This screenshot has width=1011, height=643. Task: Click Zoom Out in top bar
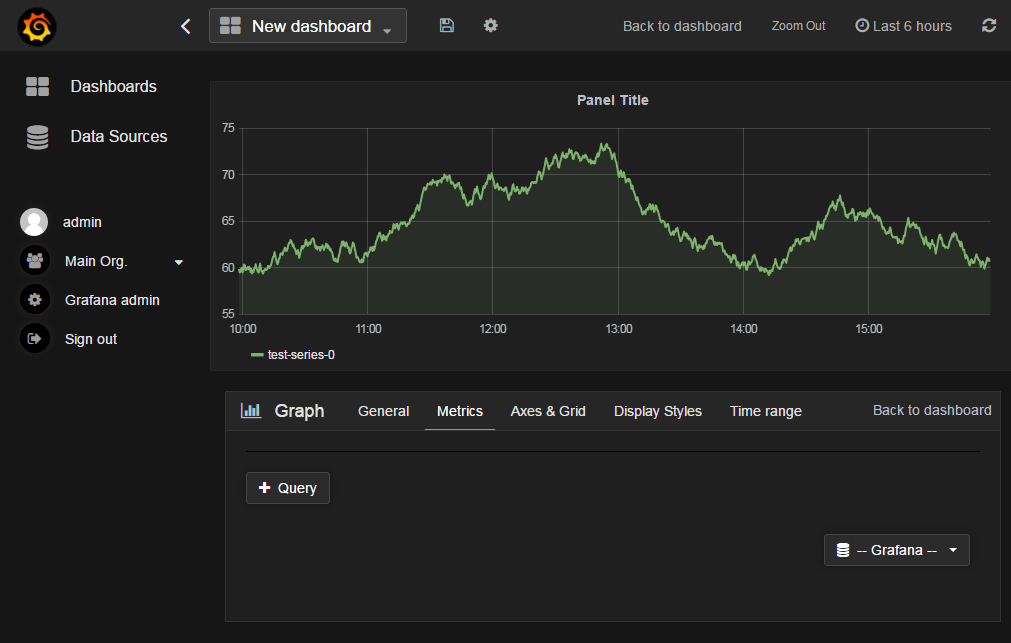pos(798,26)
